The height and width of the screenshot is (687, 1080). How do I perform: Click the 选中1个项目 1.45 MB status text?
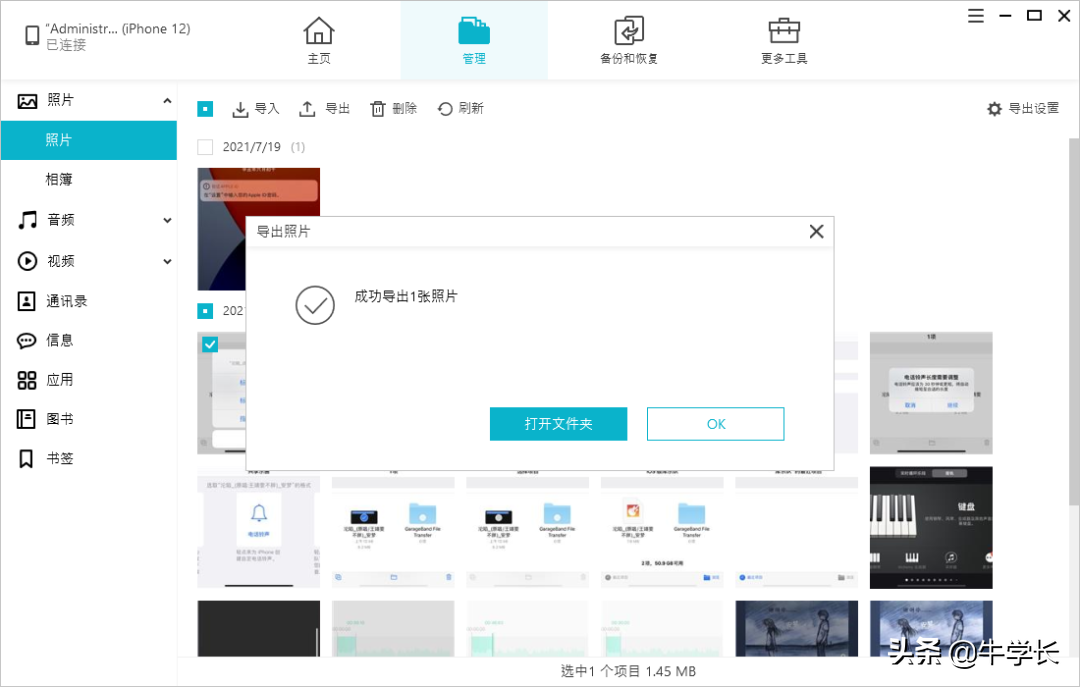627,671
